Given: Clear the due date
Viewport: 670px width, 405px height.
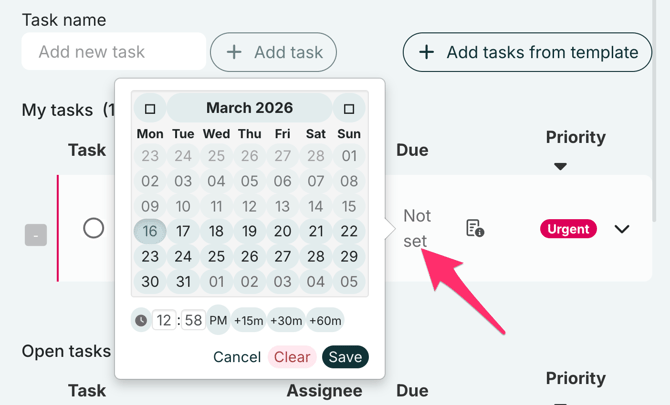Looking at the screenshot, I should pyautogui.click(x=292, y=357).
